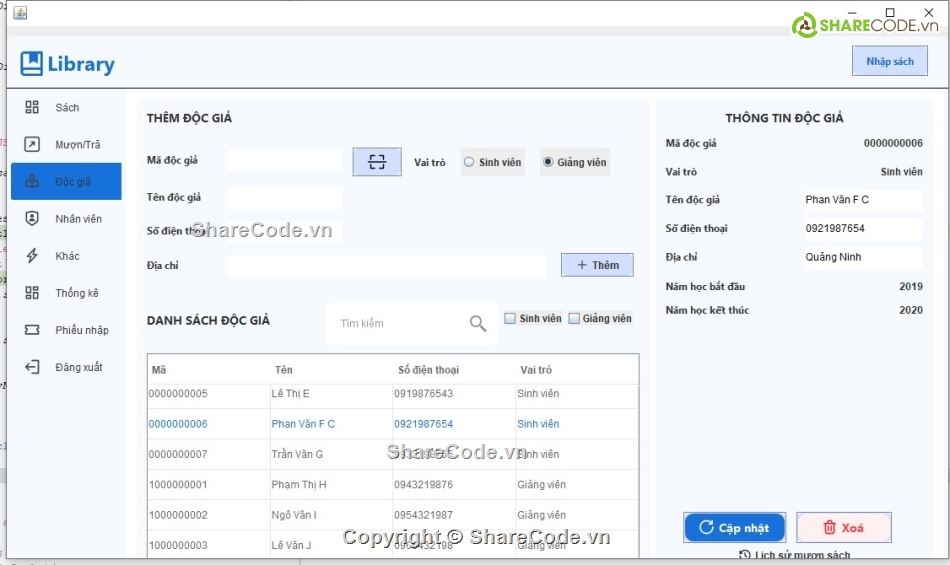Edit the 0921987654 phone field
Image resolution: width=950 pixels, height=565 pixels.
pyautogui.click(x=863, y=228)
